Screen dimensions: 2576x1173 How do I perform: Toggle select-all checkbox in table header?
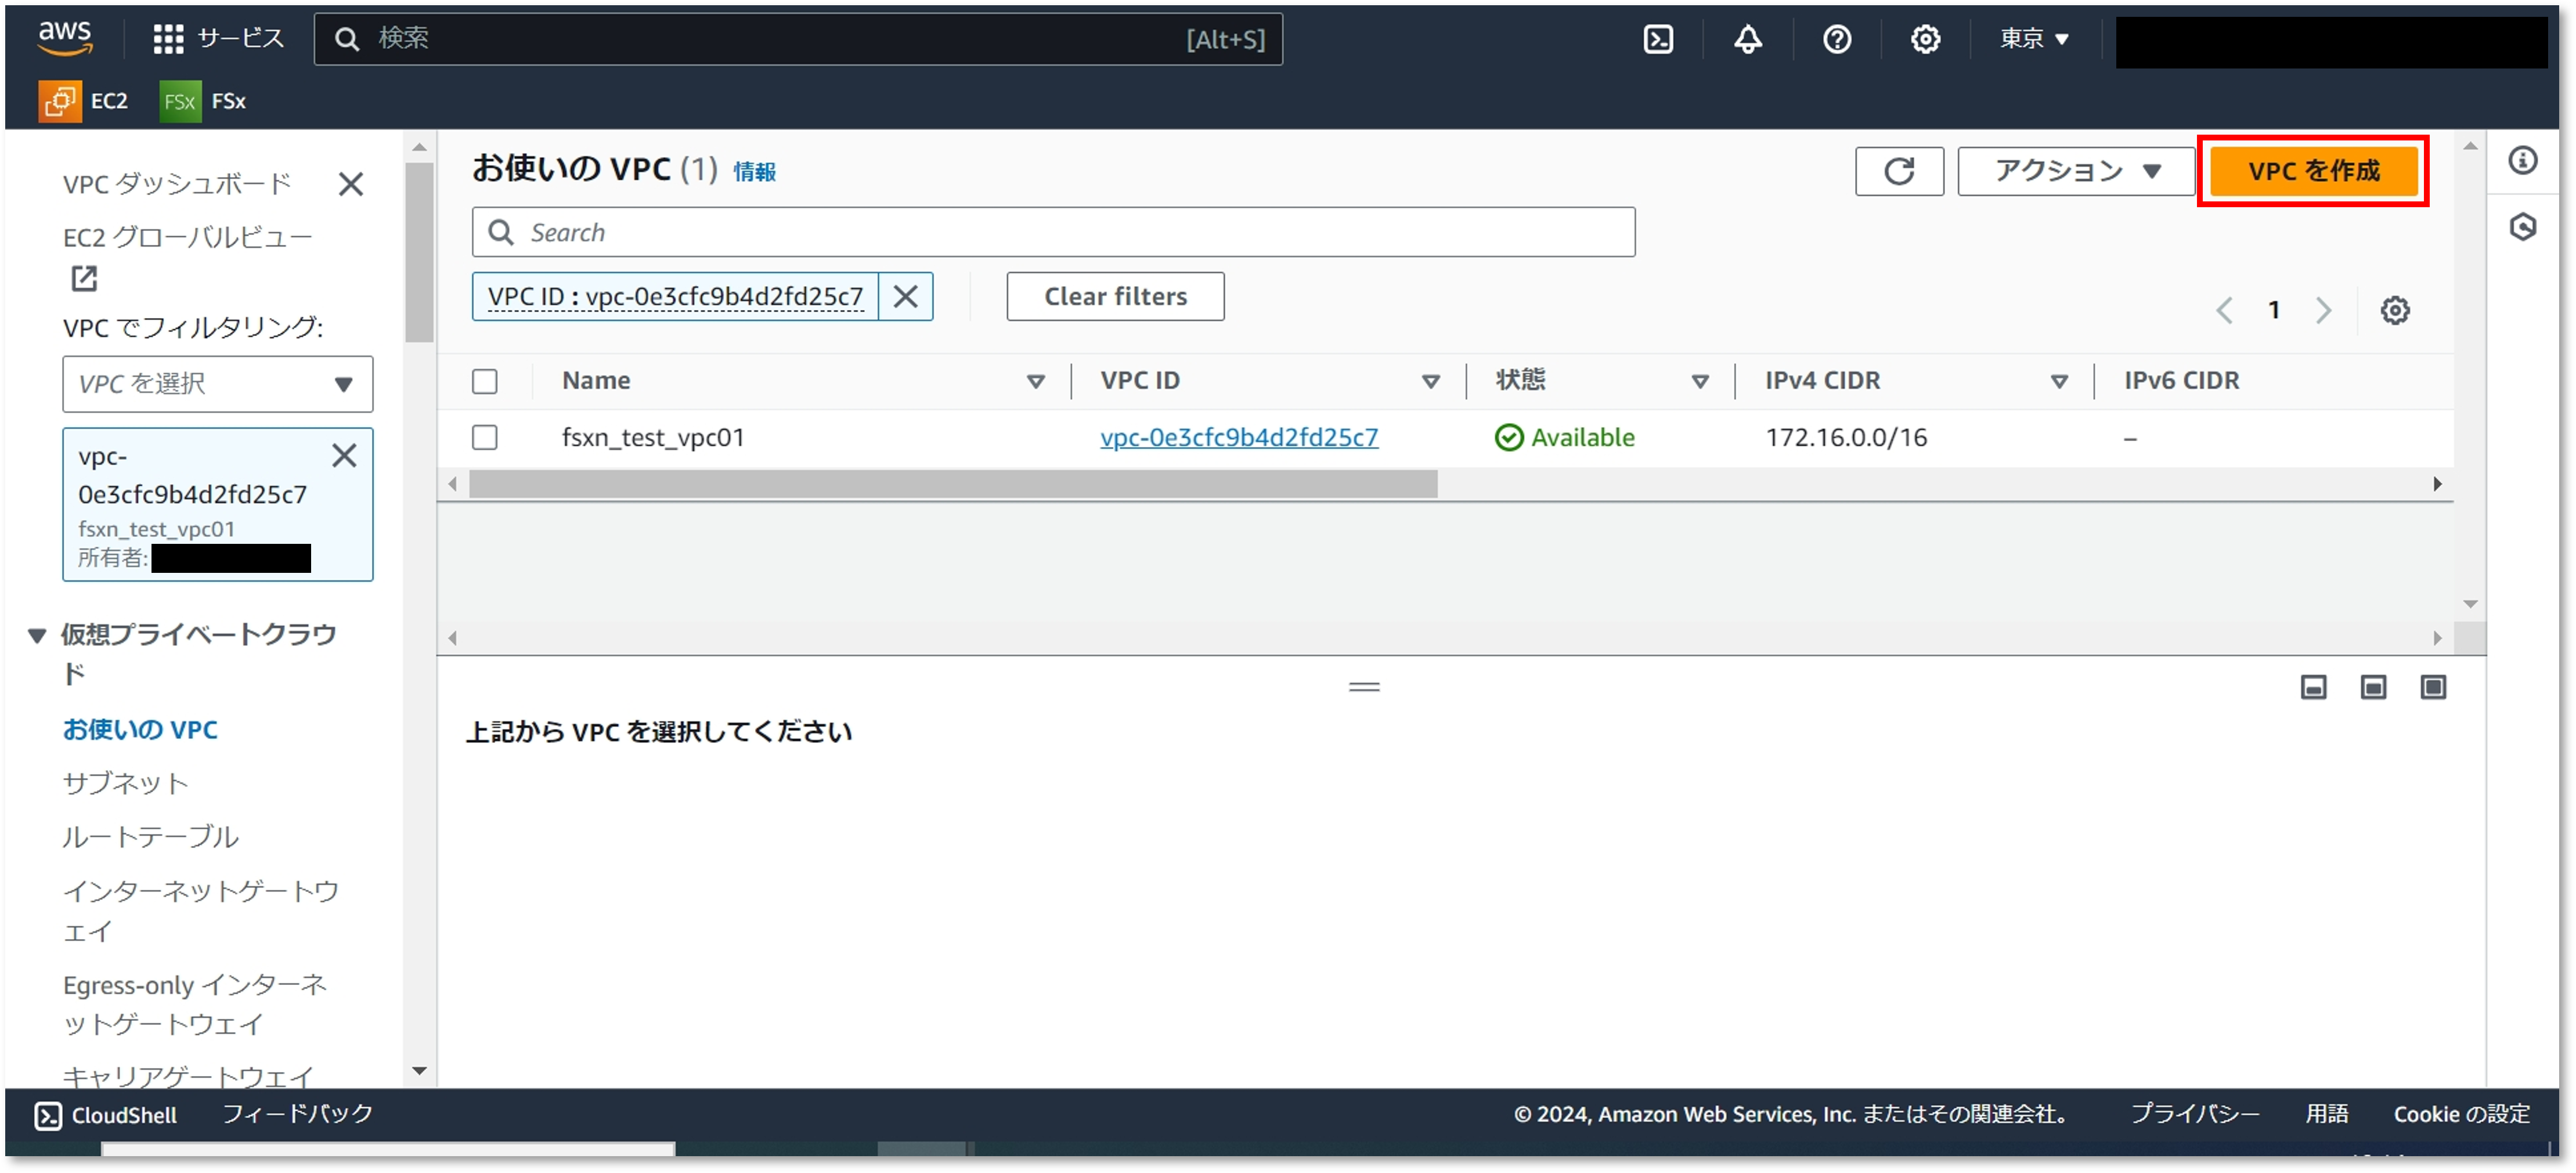point(484,381)
